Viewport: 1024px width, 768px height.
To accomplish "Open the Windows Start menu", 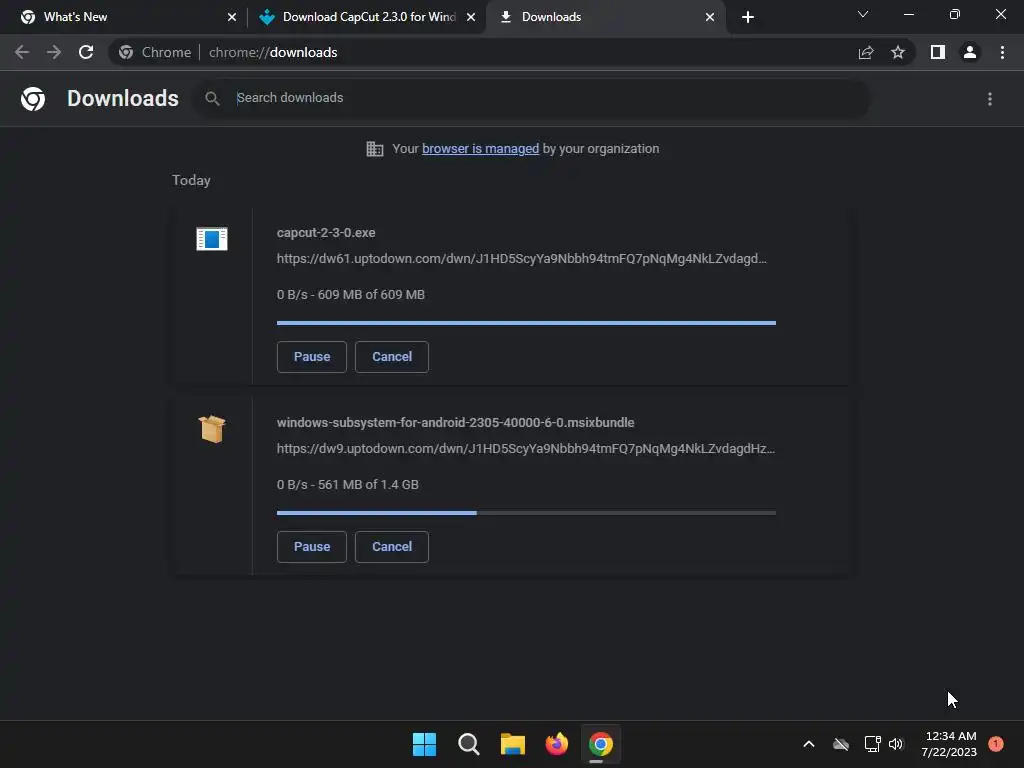I will click(424, 744).
